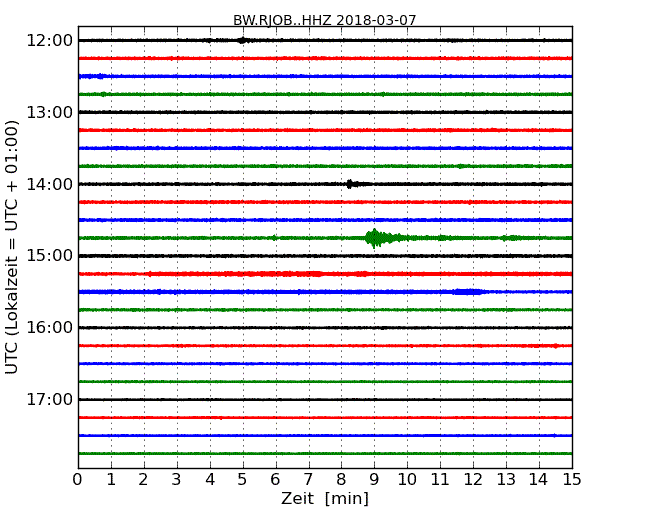Click the 17:00 time label
The image size is (650, 520).
click(49, 400)
